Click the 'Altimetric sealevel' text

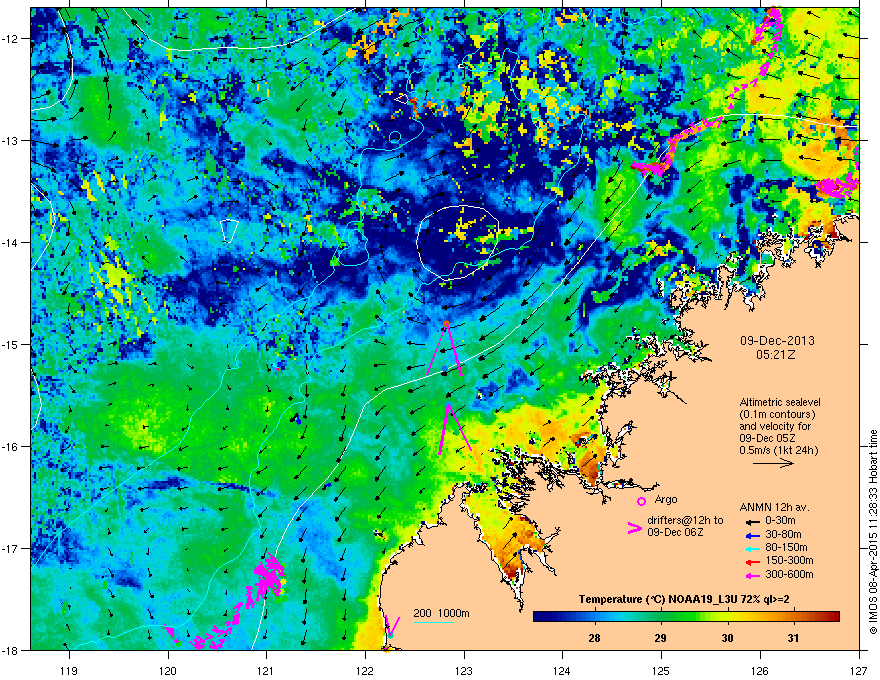[780, 402]
